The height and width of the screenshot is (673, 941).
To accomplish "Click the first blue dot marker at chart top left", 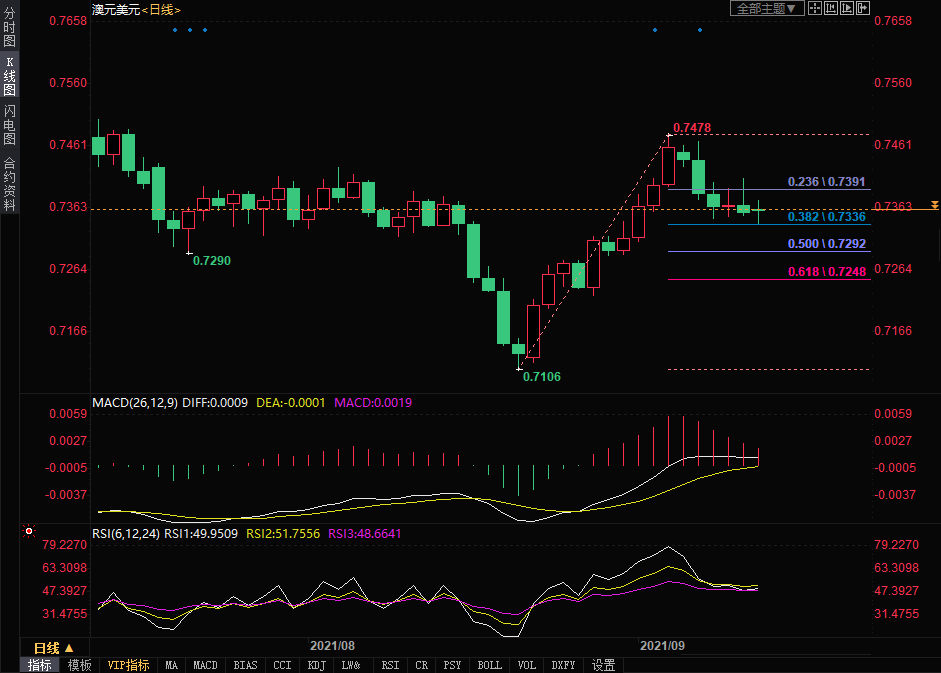I will [x=174, y=30].
